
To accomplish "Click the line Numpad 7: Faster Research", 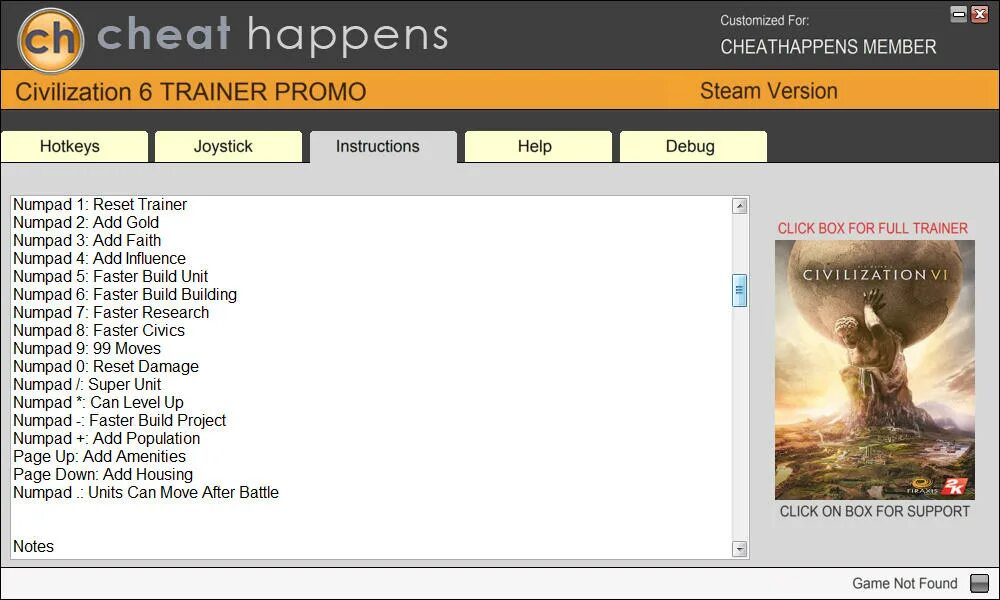I will click(x=111, y=312).
